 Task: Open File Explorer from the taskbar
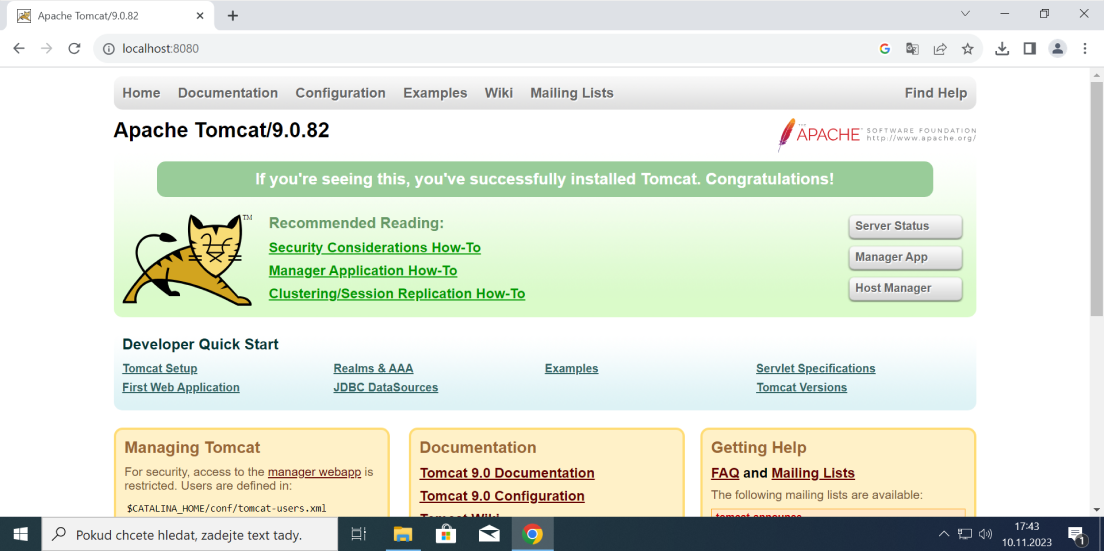[x=403, y=534]
